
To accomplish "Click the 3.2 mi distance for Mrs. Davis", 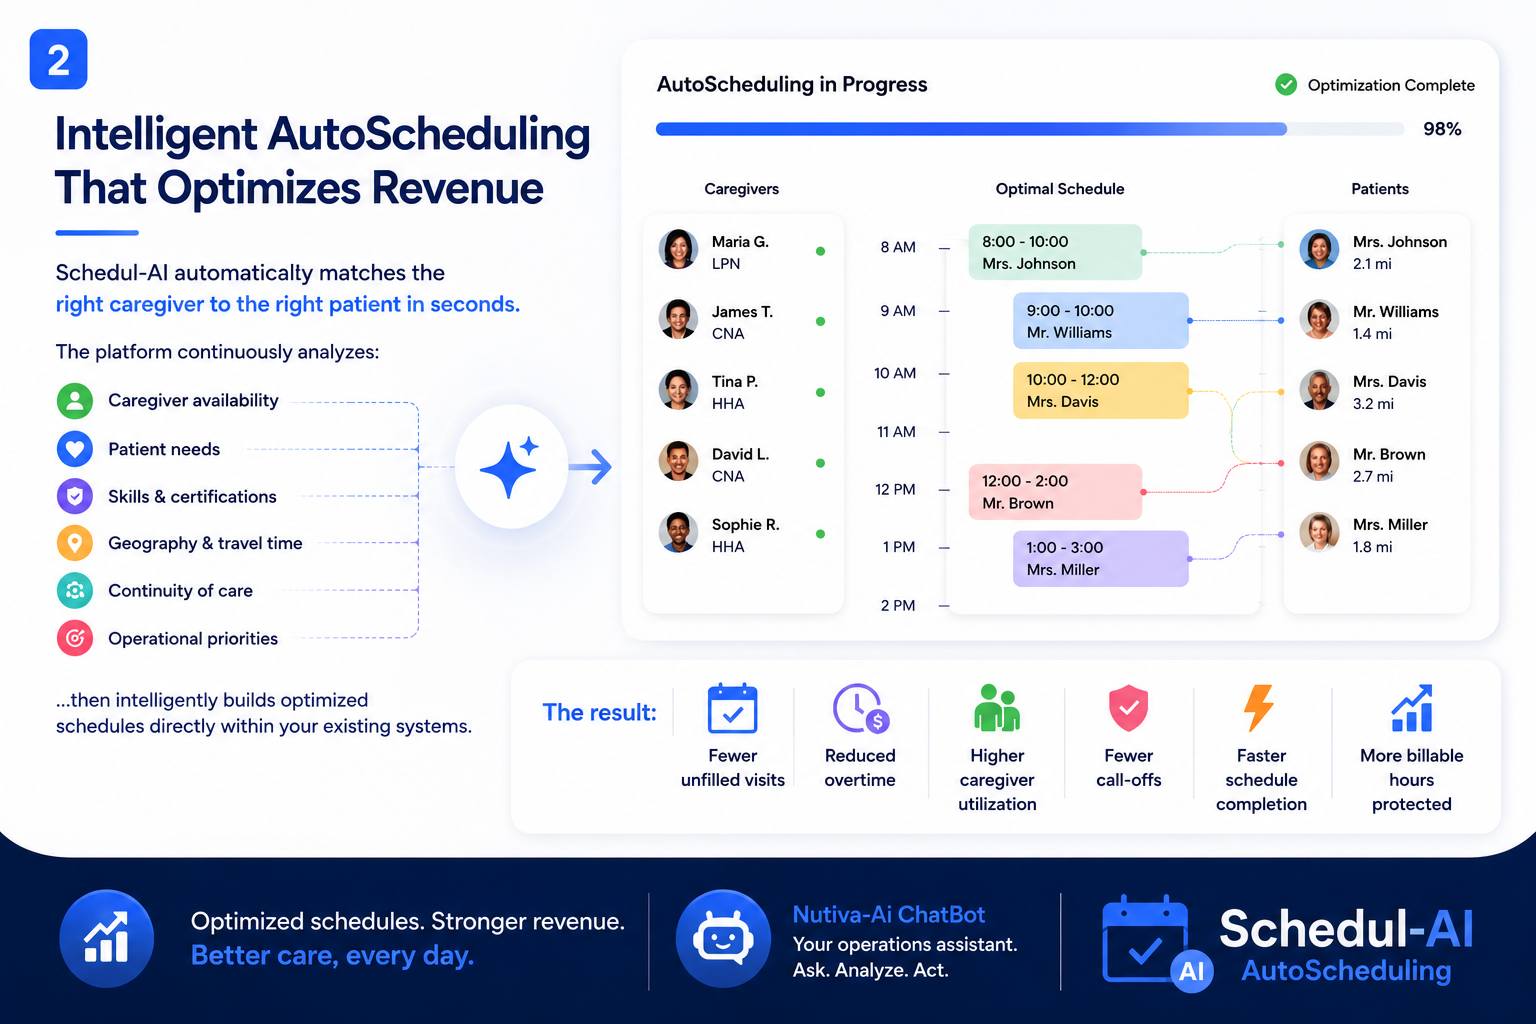I will (x=1373, y=404).
